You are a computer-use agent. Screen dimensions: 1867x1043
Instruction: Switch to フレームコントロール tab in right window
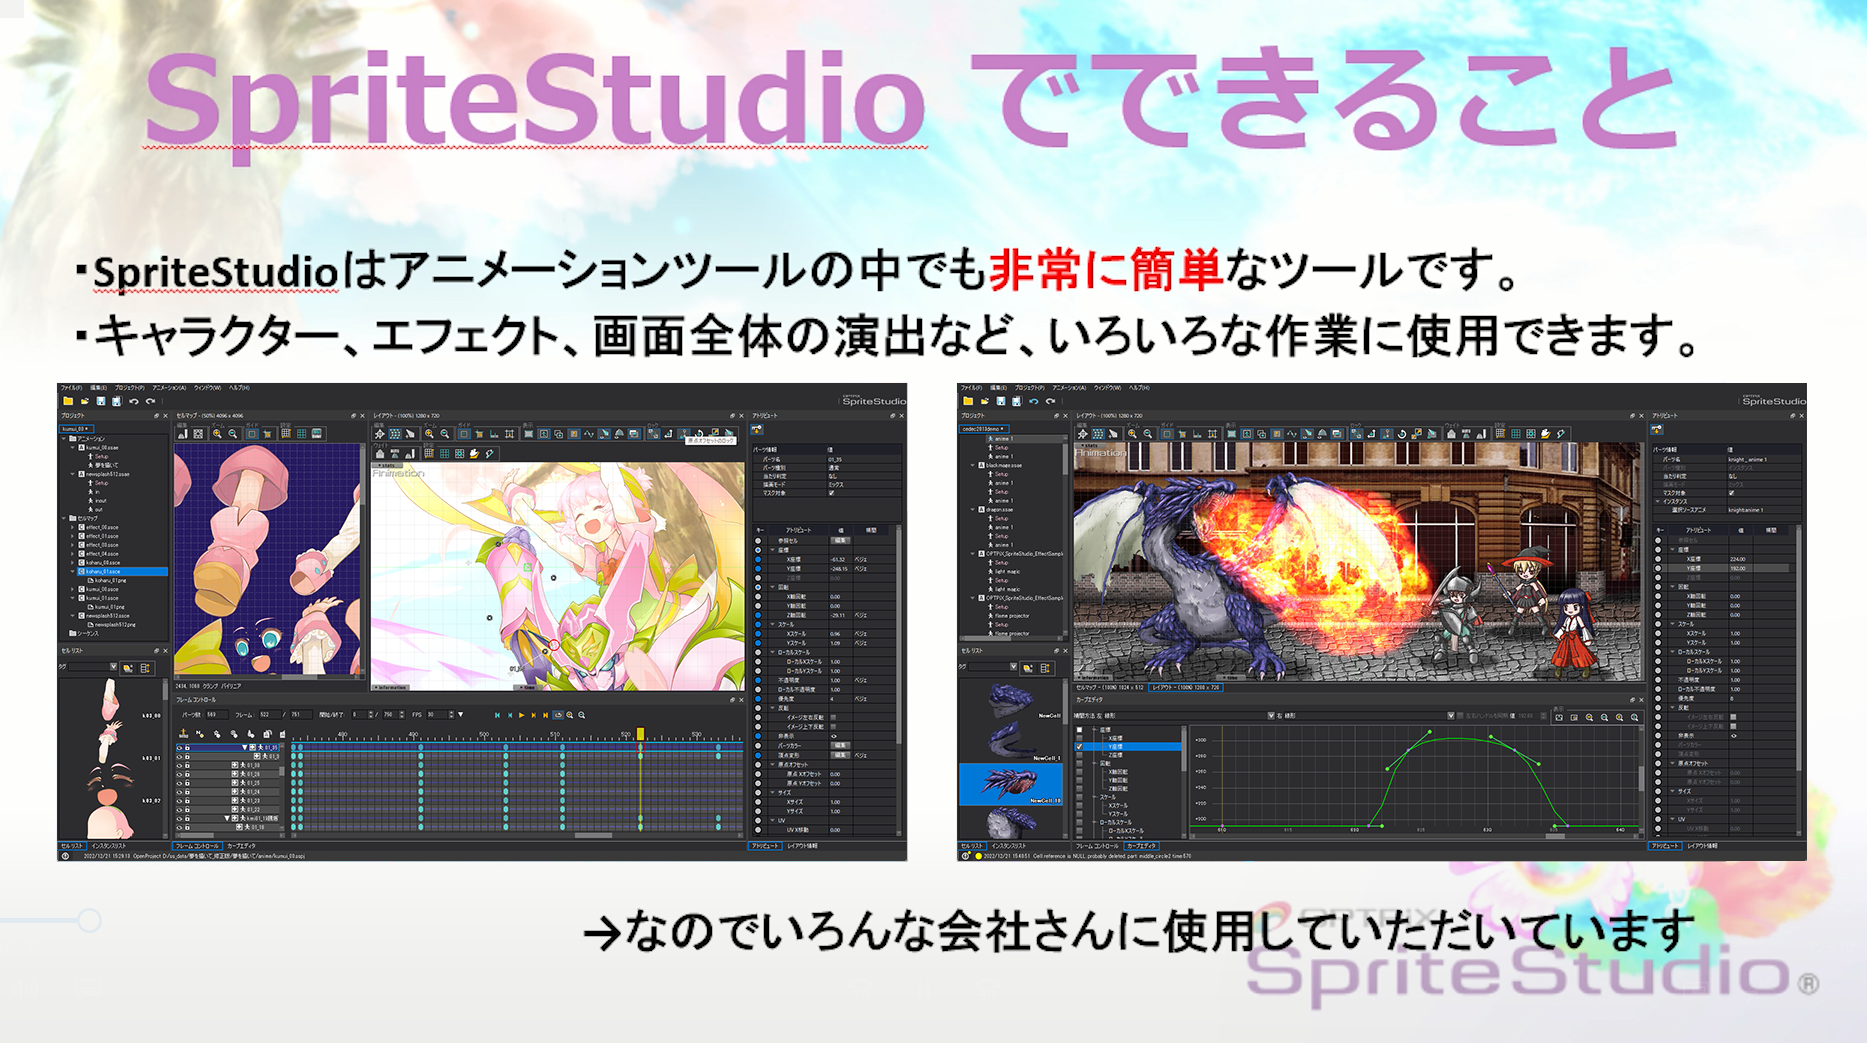pos(1097,846)
